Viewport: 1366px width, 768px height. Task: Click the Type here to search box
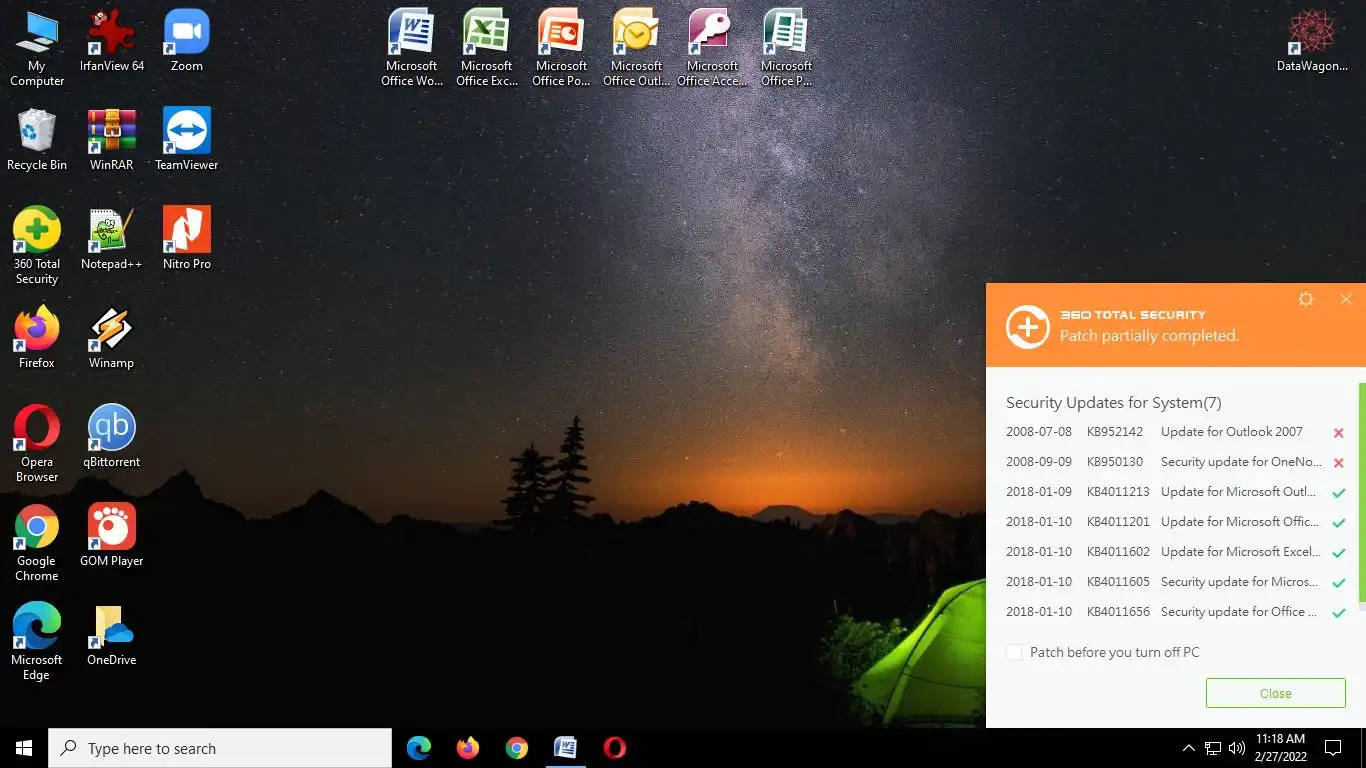220,748
